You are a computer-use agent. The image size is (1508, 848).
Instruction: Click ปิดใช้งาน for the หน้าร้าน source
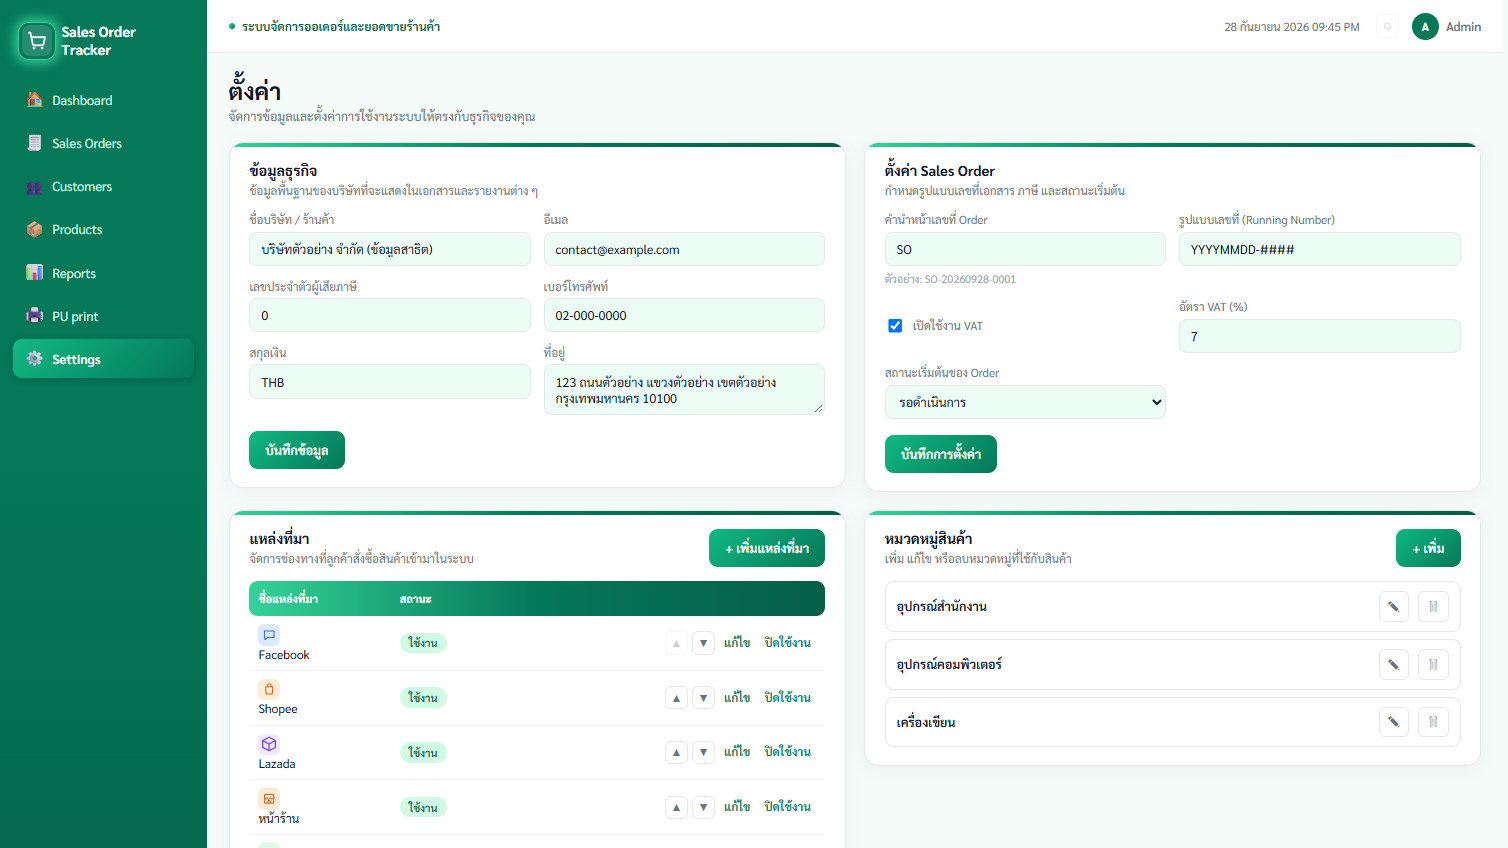(787, 807)
